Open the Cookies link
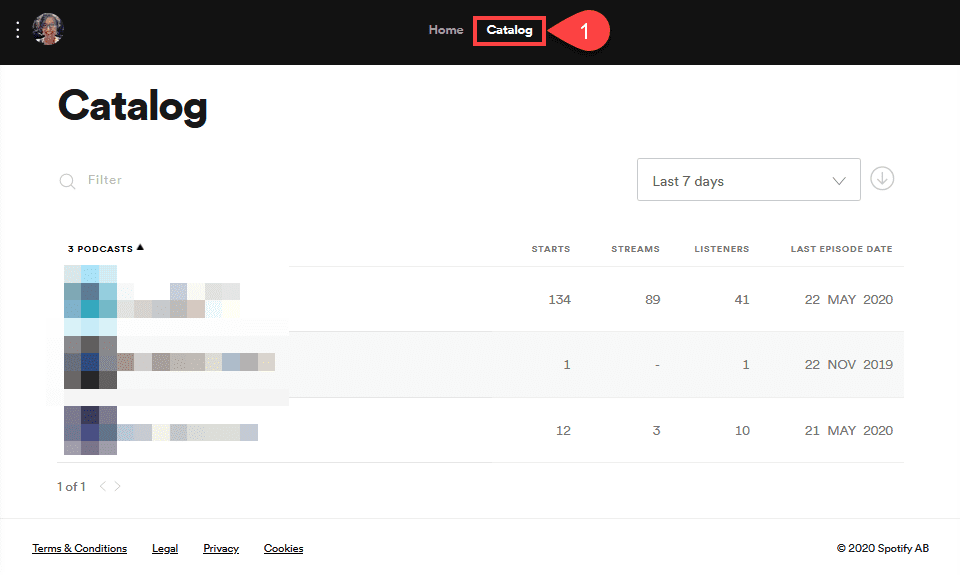960x575 pixels. pos(283,548)
